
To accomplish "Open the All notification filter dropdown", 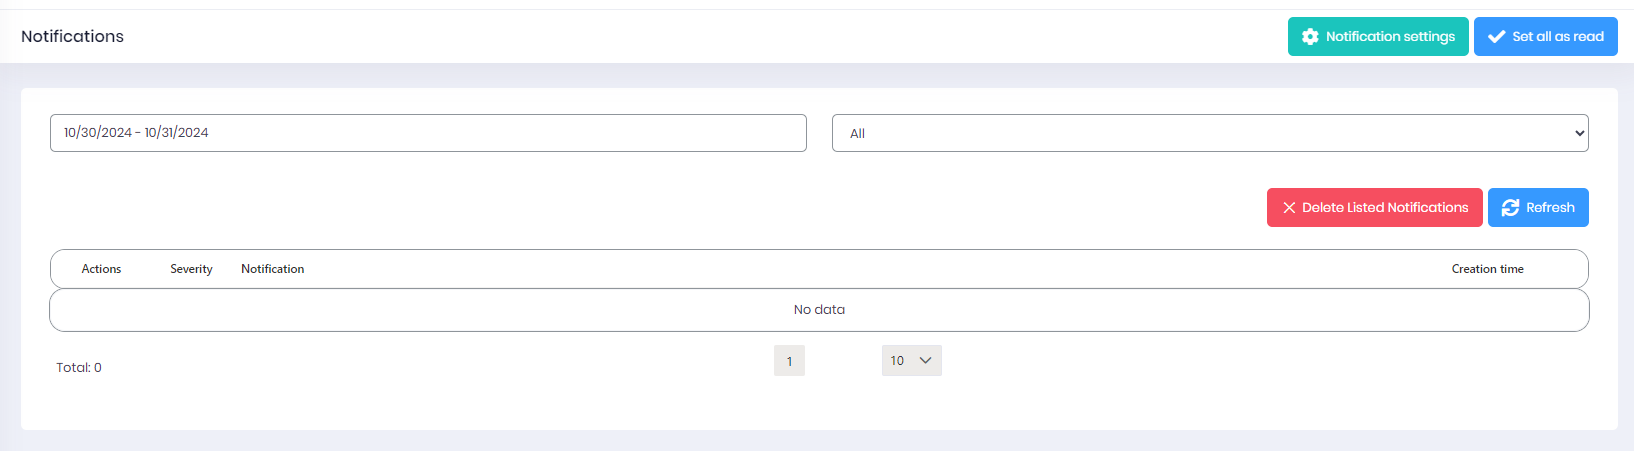I will (x=1210, y=133).
